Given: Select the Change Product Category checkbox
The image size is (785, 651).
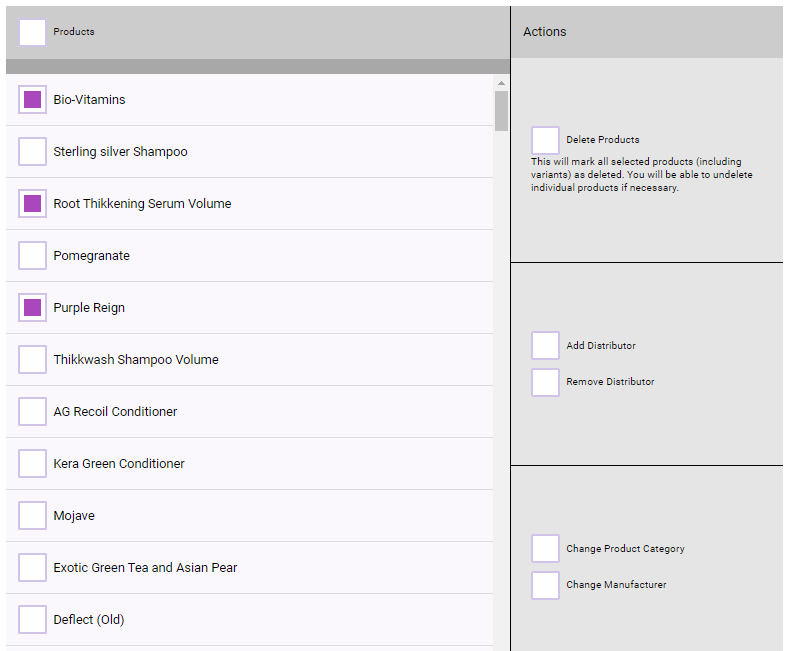Looking at the screenshot, I should click(x=545, y=549).
